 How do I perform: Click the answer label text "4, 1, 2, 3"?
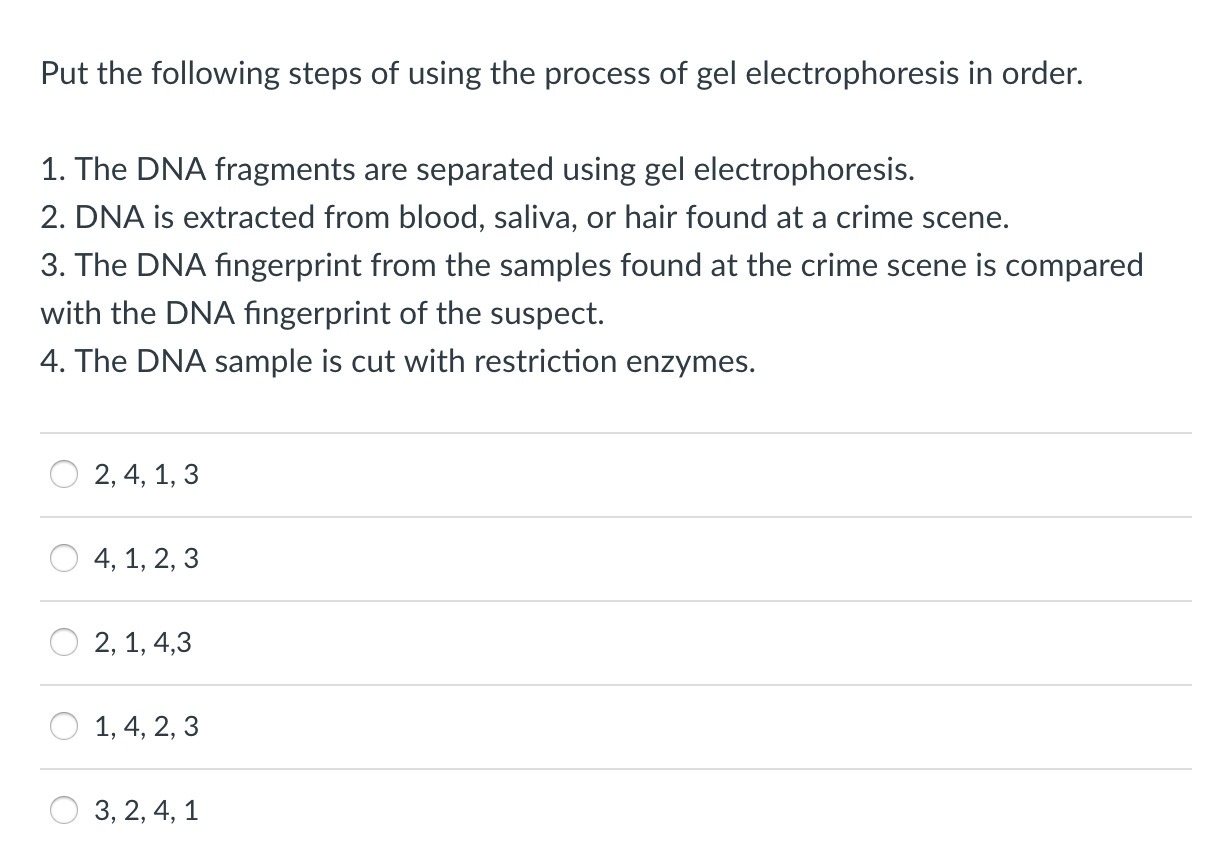pos(146,560)
